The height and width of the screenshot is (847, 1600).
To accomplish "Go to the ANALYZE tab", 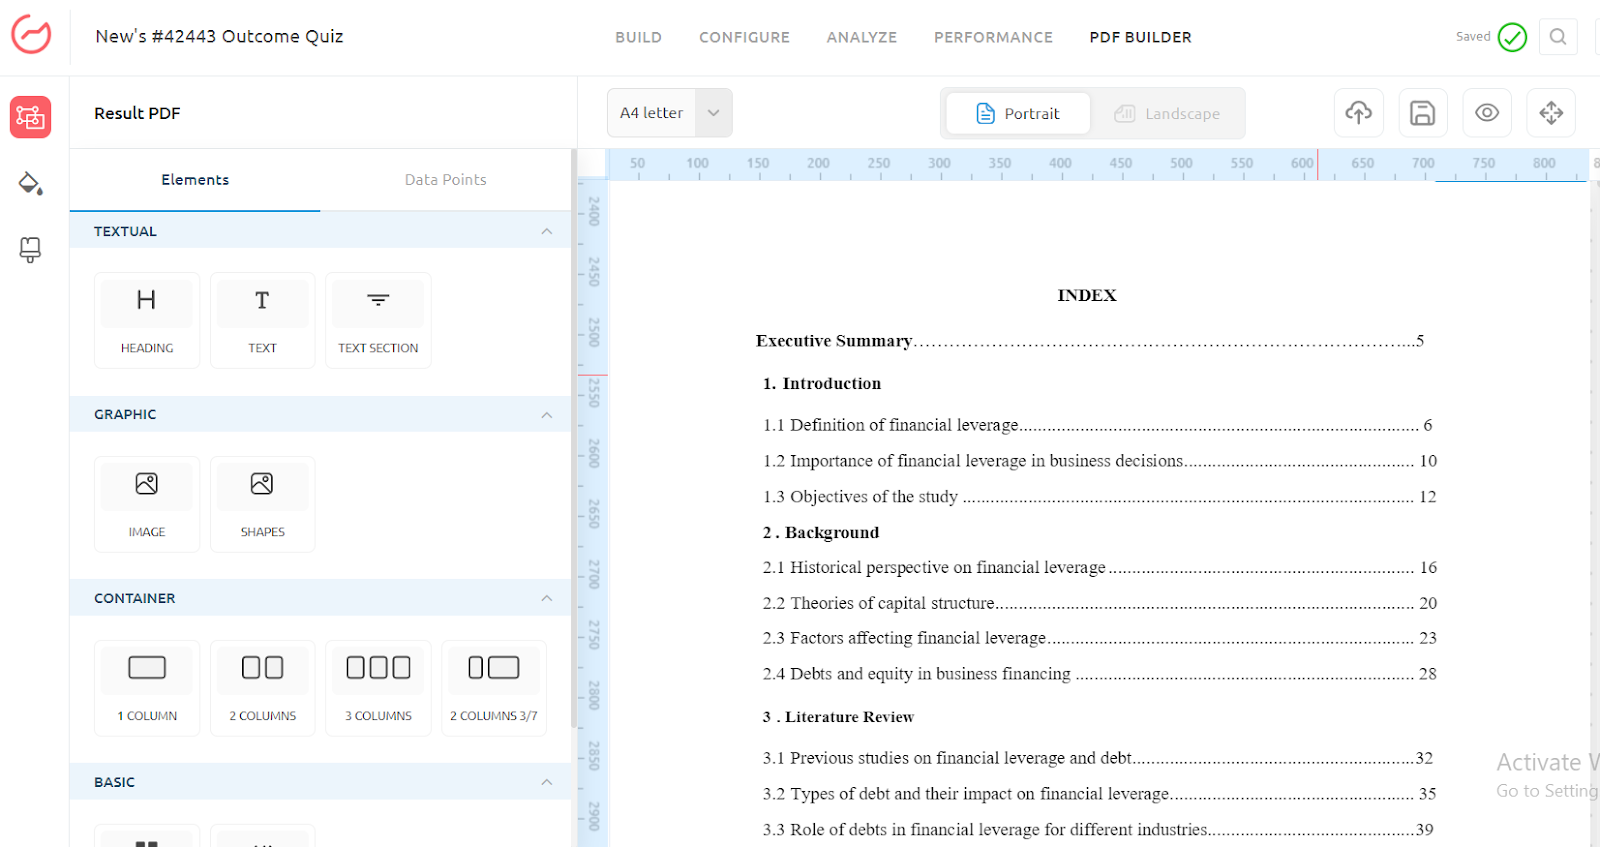I will [861, 37].
